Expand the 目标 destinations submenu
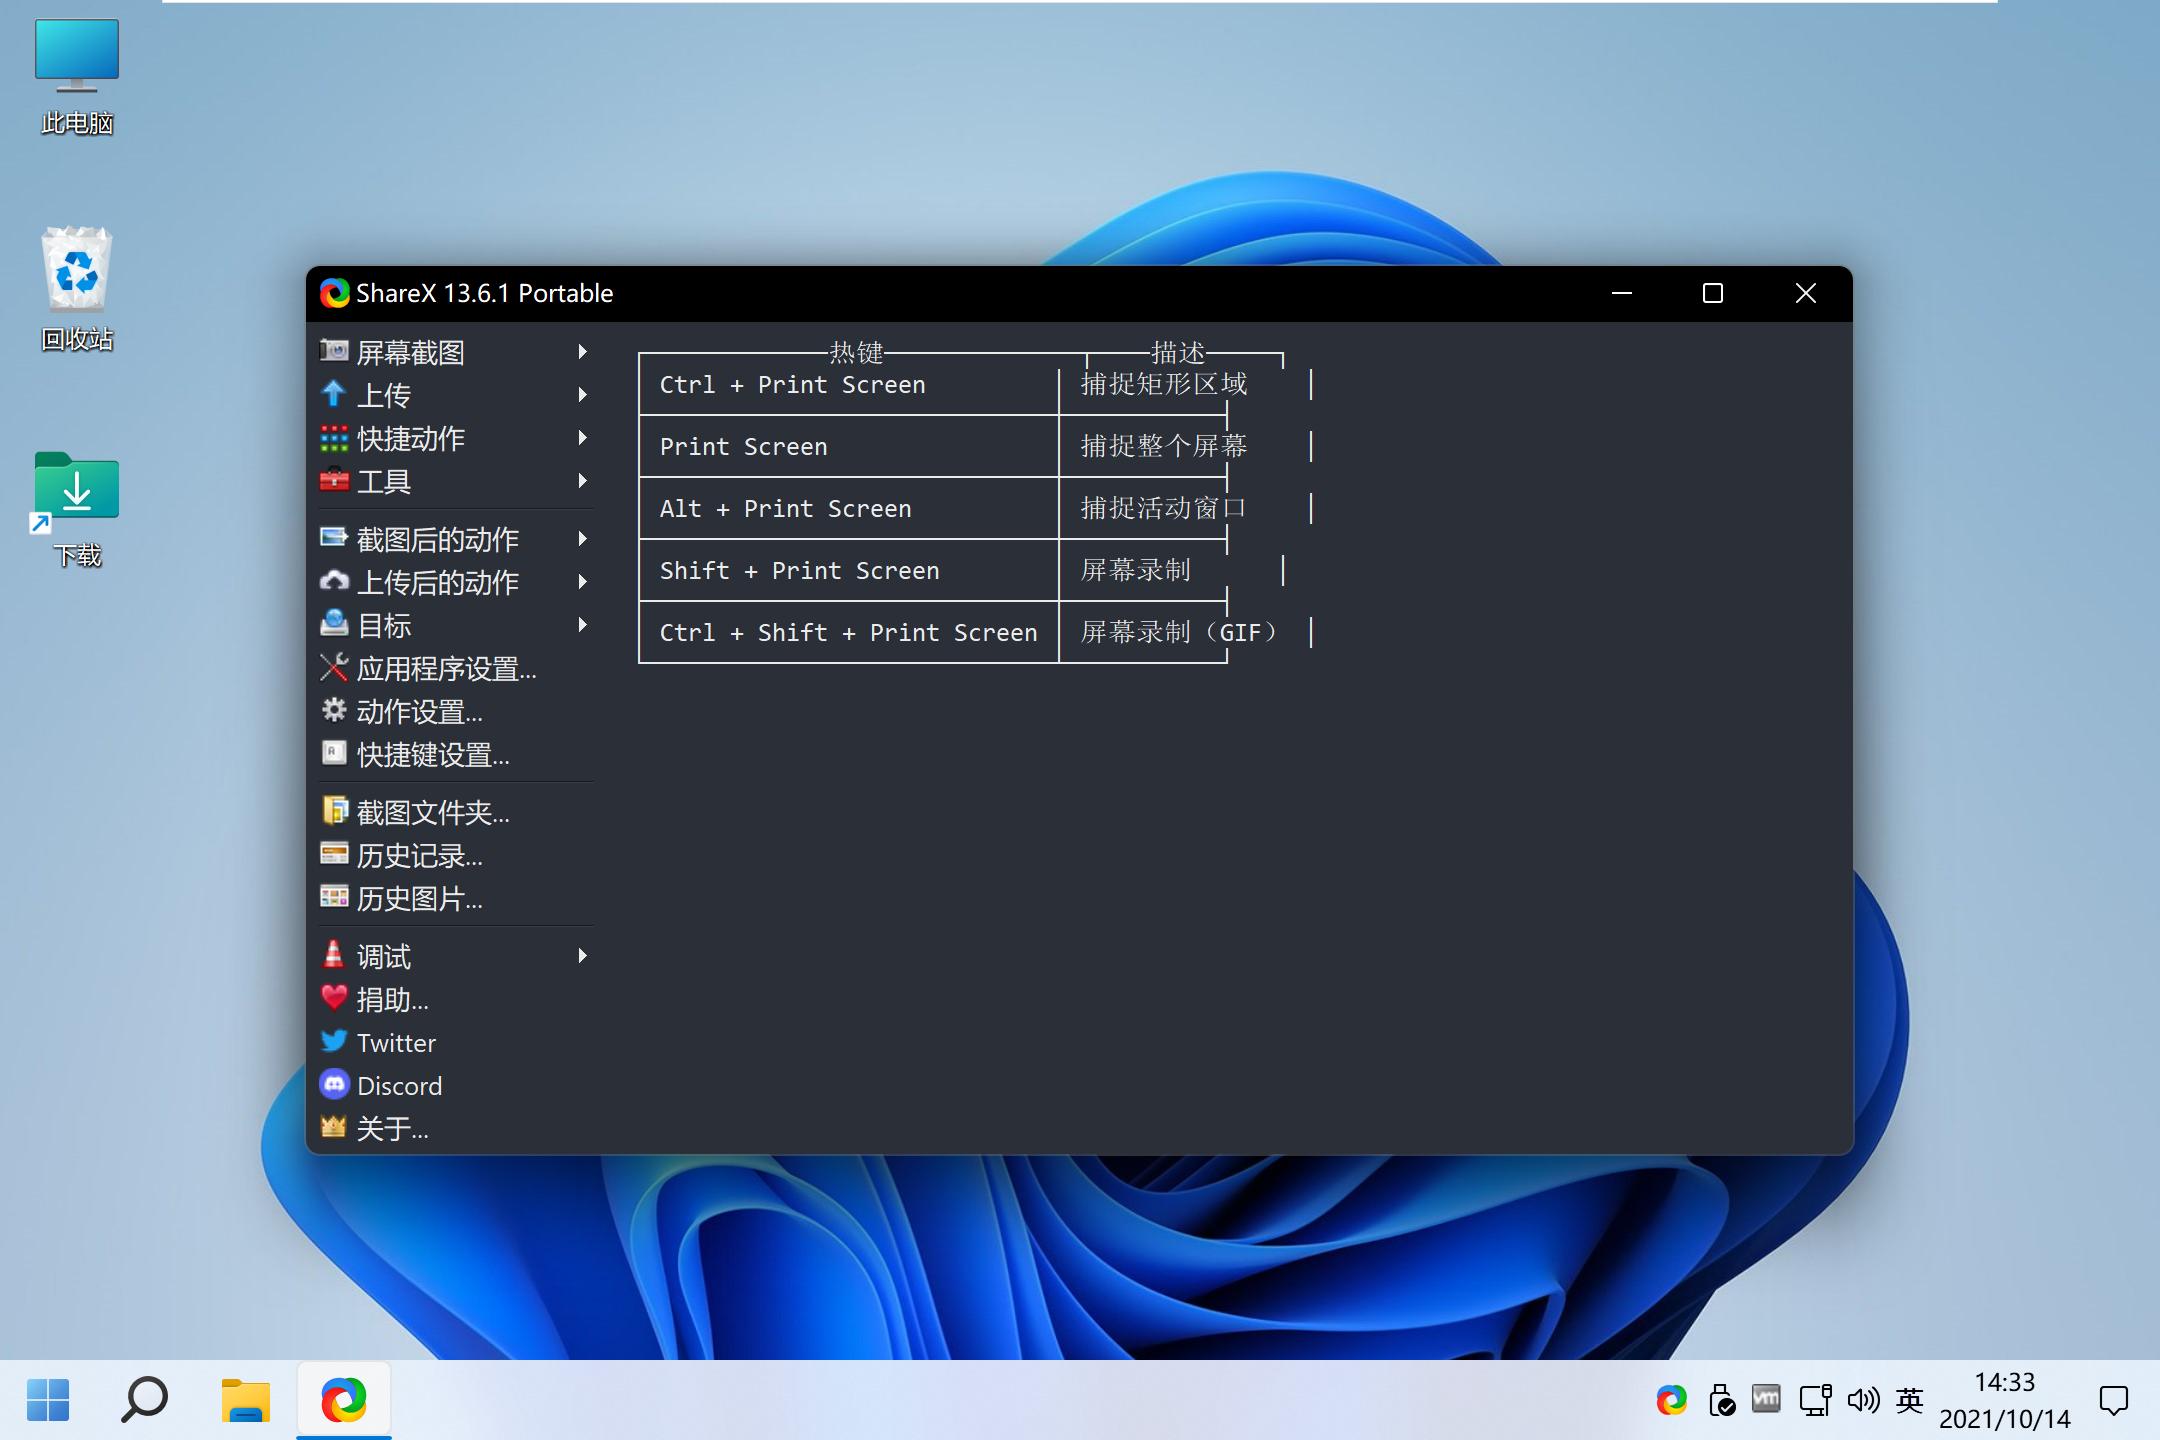 click(583, 624)
